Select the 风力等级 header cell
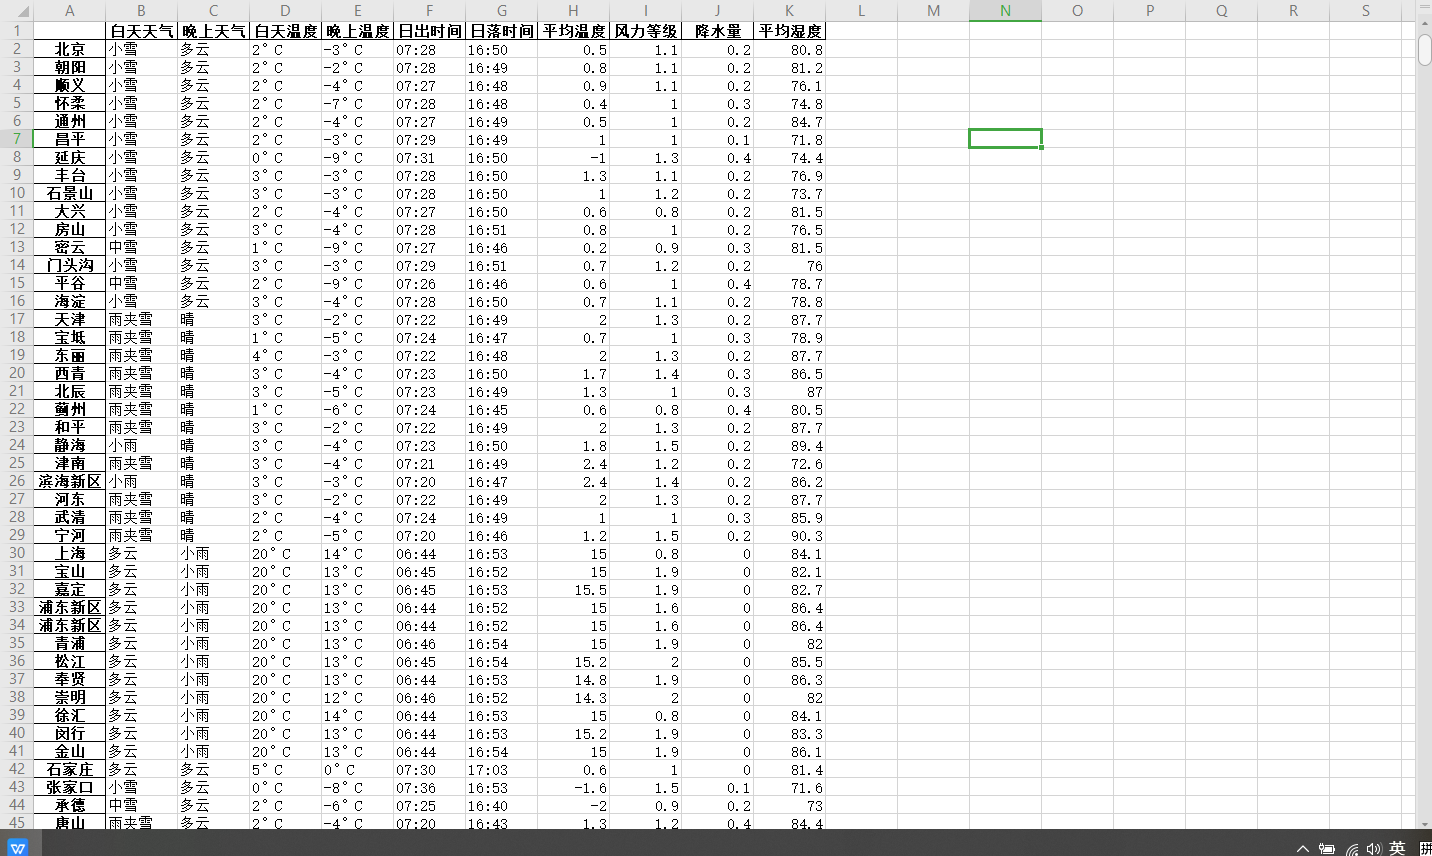Screen dimensions: 1432x856 [645, 31]
